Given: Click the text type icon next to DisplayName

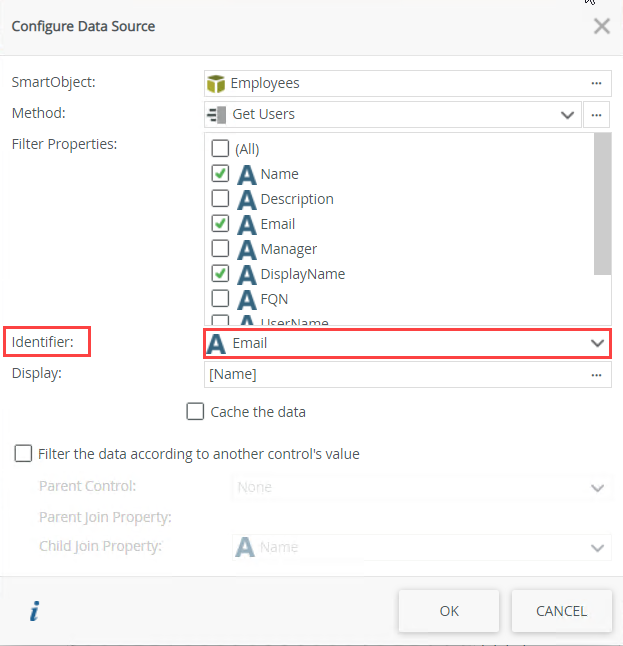Looking at the screenshot, I should tap(247, 275).
